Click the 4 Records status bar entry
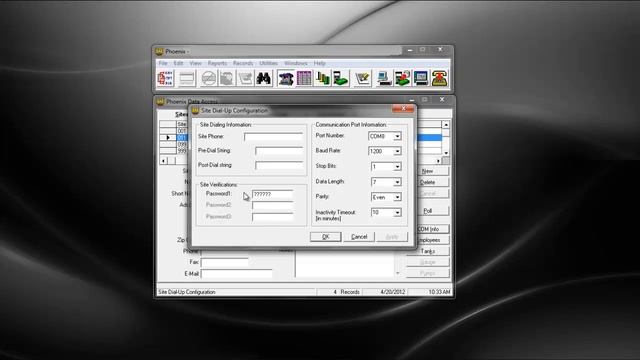 coord(346,292)
